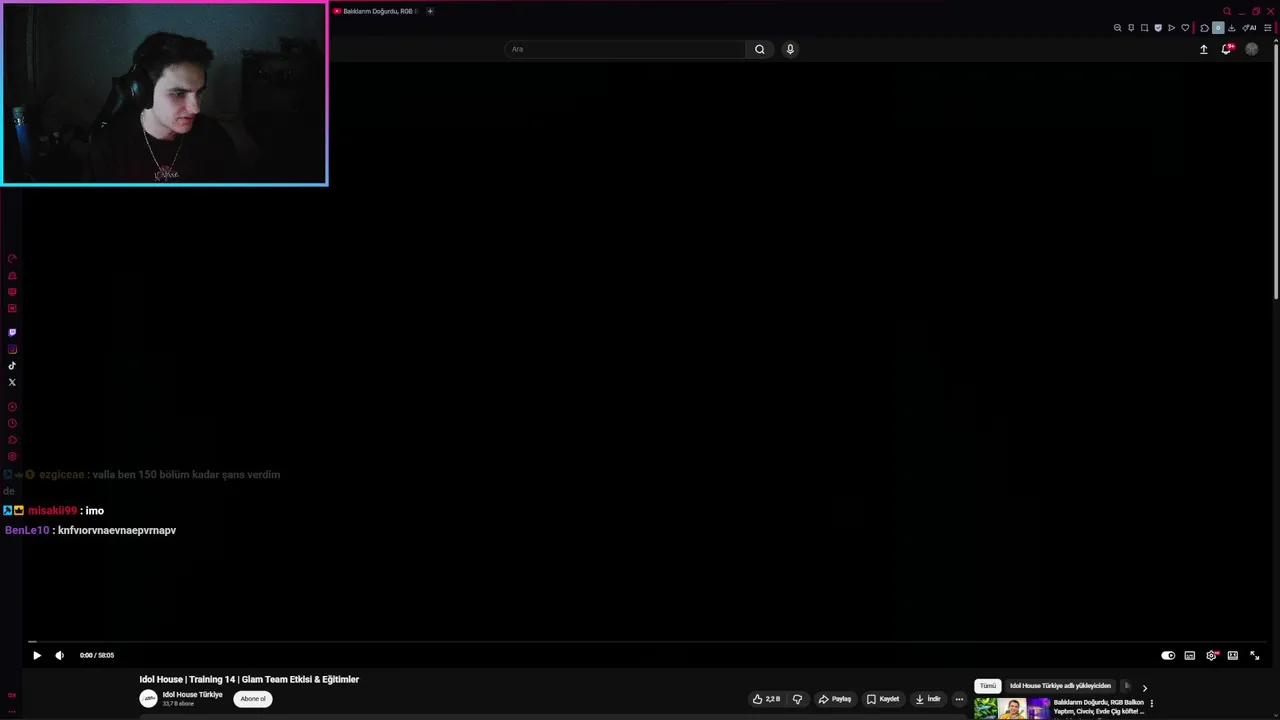The width and height of the screenshot is (1280, 720).
Task: Open Instagram from the browser sidebar
Action: (12, 349)
